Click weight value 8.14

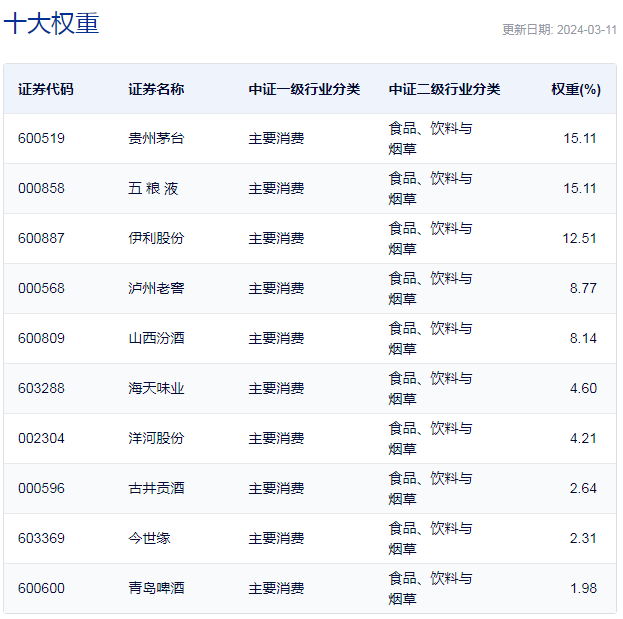pyautogui.click(x=583, y=339)
